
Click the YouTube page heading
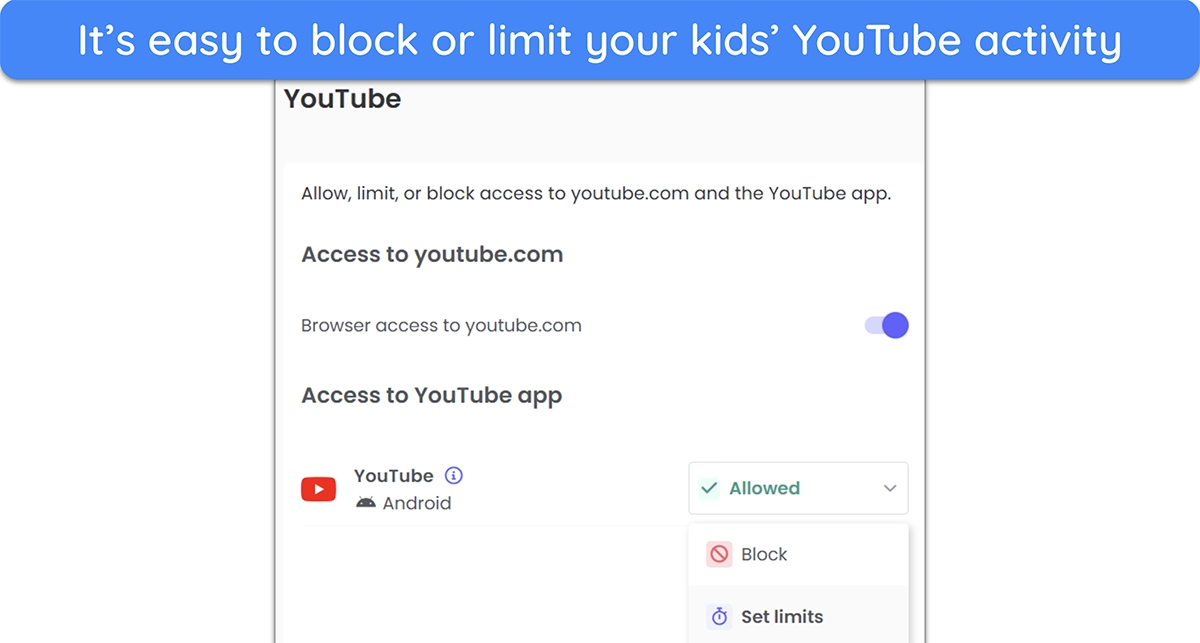342,99
